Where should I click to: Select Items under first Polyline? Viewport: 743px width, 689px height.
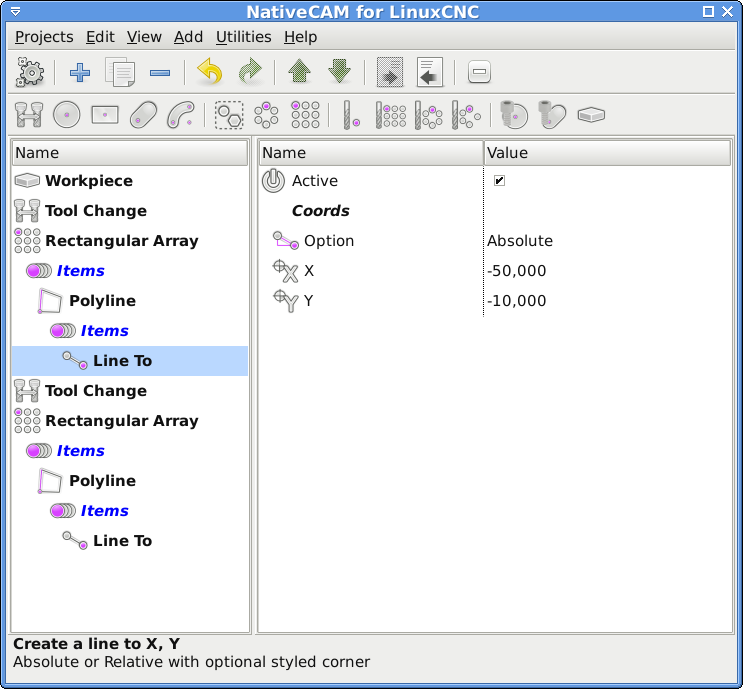tap(130, 331)
